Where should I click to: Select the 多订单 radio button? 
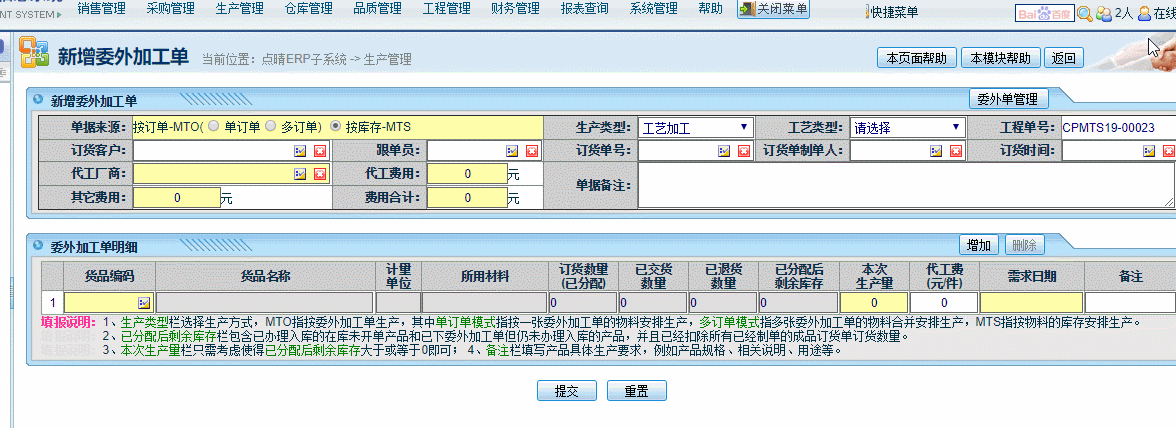[x=270, y=127]
